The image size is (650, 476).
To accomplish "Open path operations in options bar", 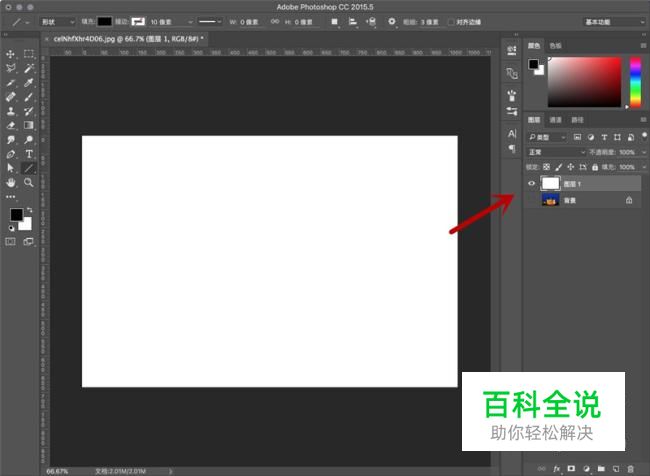I will (x=335, y=22).
